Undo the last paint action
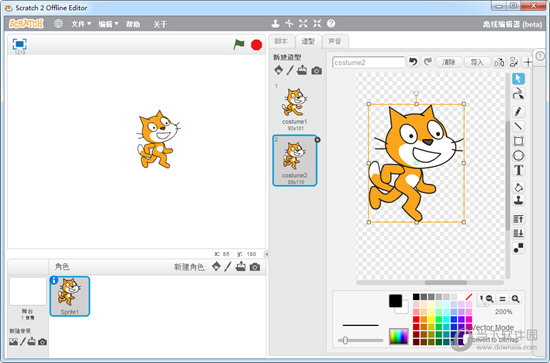The width and height of the screenshot is (550, 363). [413, 62]
